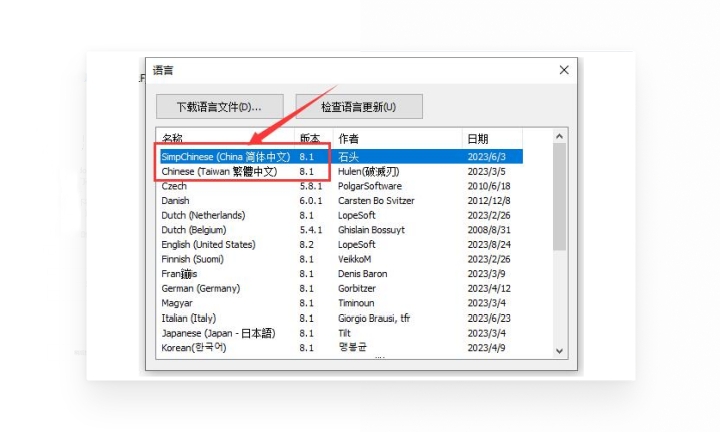
Task: Click date 2023/8/24 cell
Action: coord(489,245)
